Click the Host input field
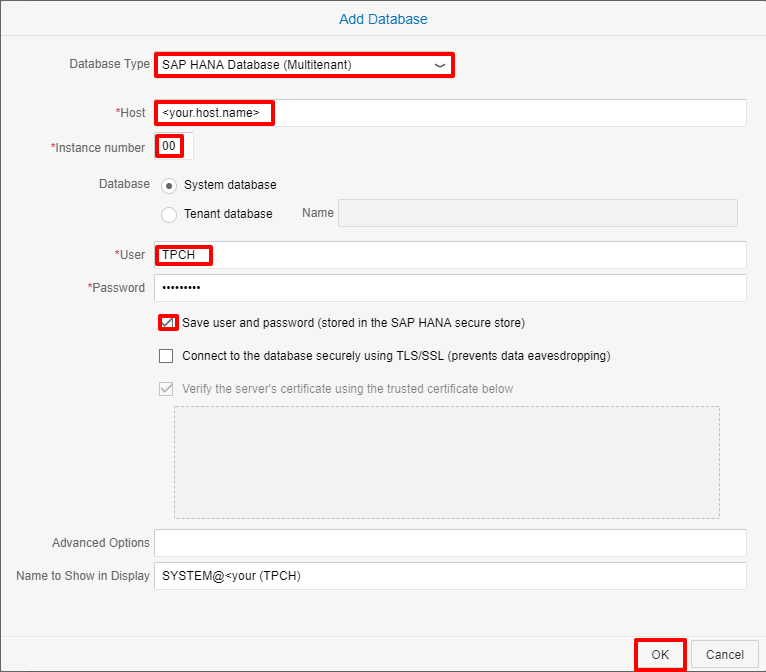The width and height of the screenshot is (766, 672). [450, 113]
